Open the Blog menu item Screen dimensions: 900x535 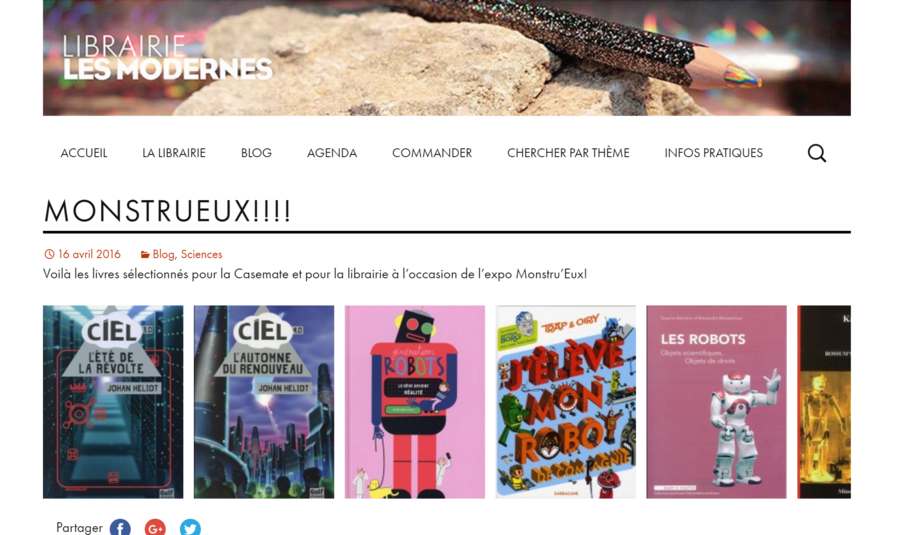256,153
